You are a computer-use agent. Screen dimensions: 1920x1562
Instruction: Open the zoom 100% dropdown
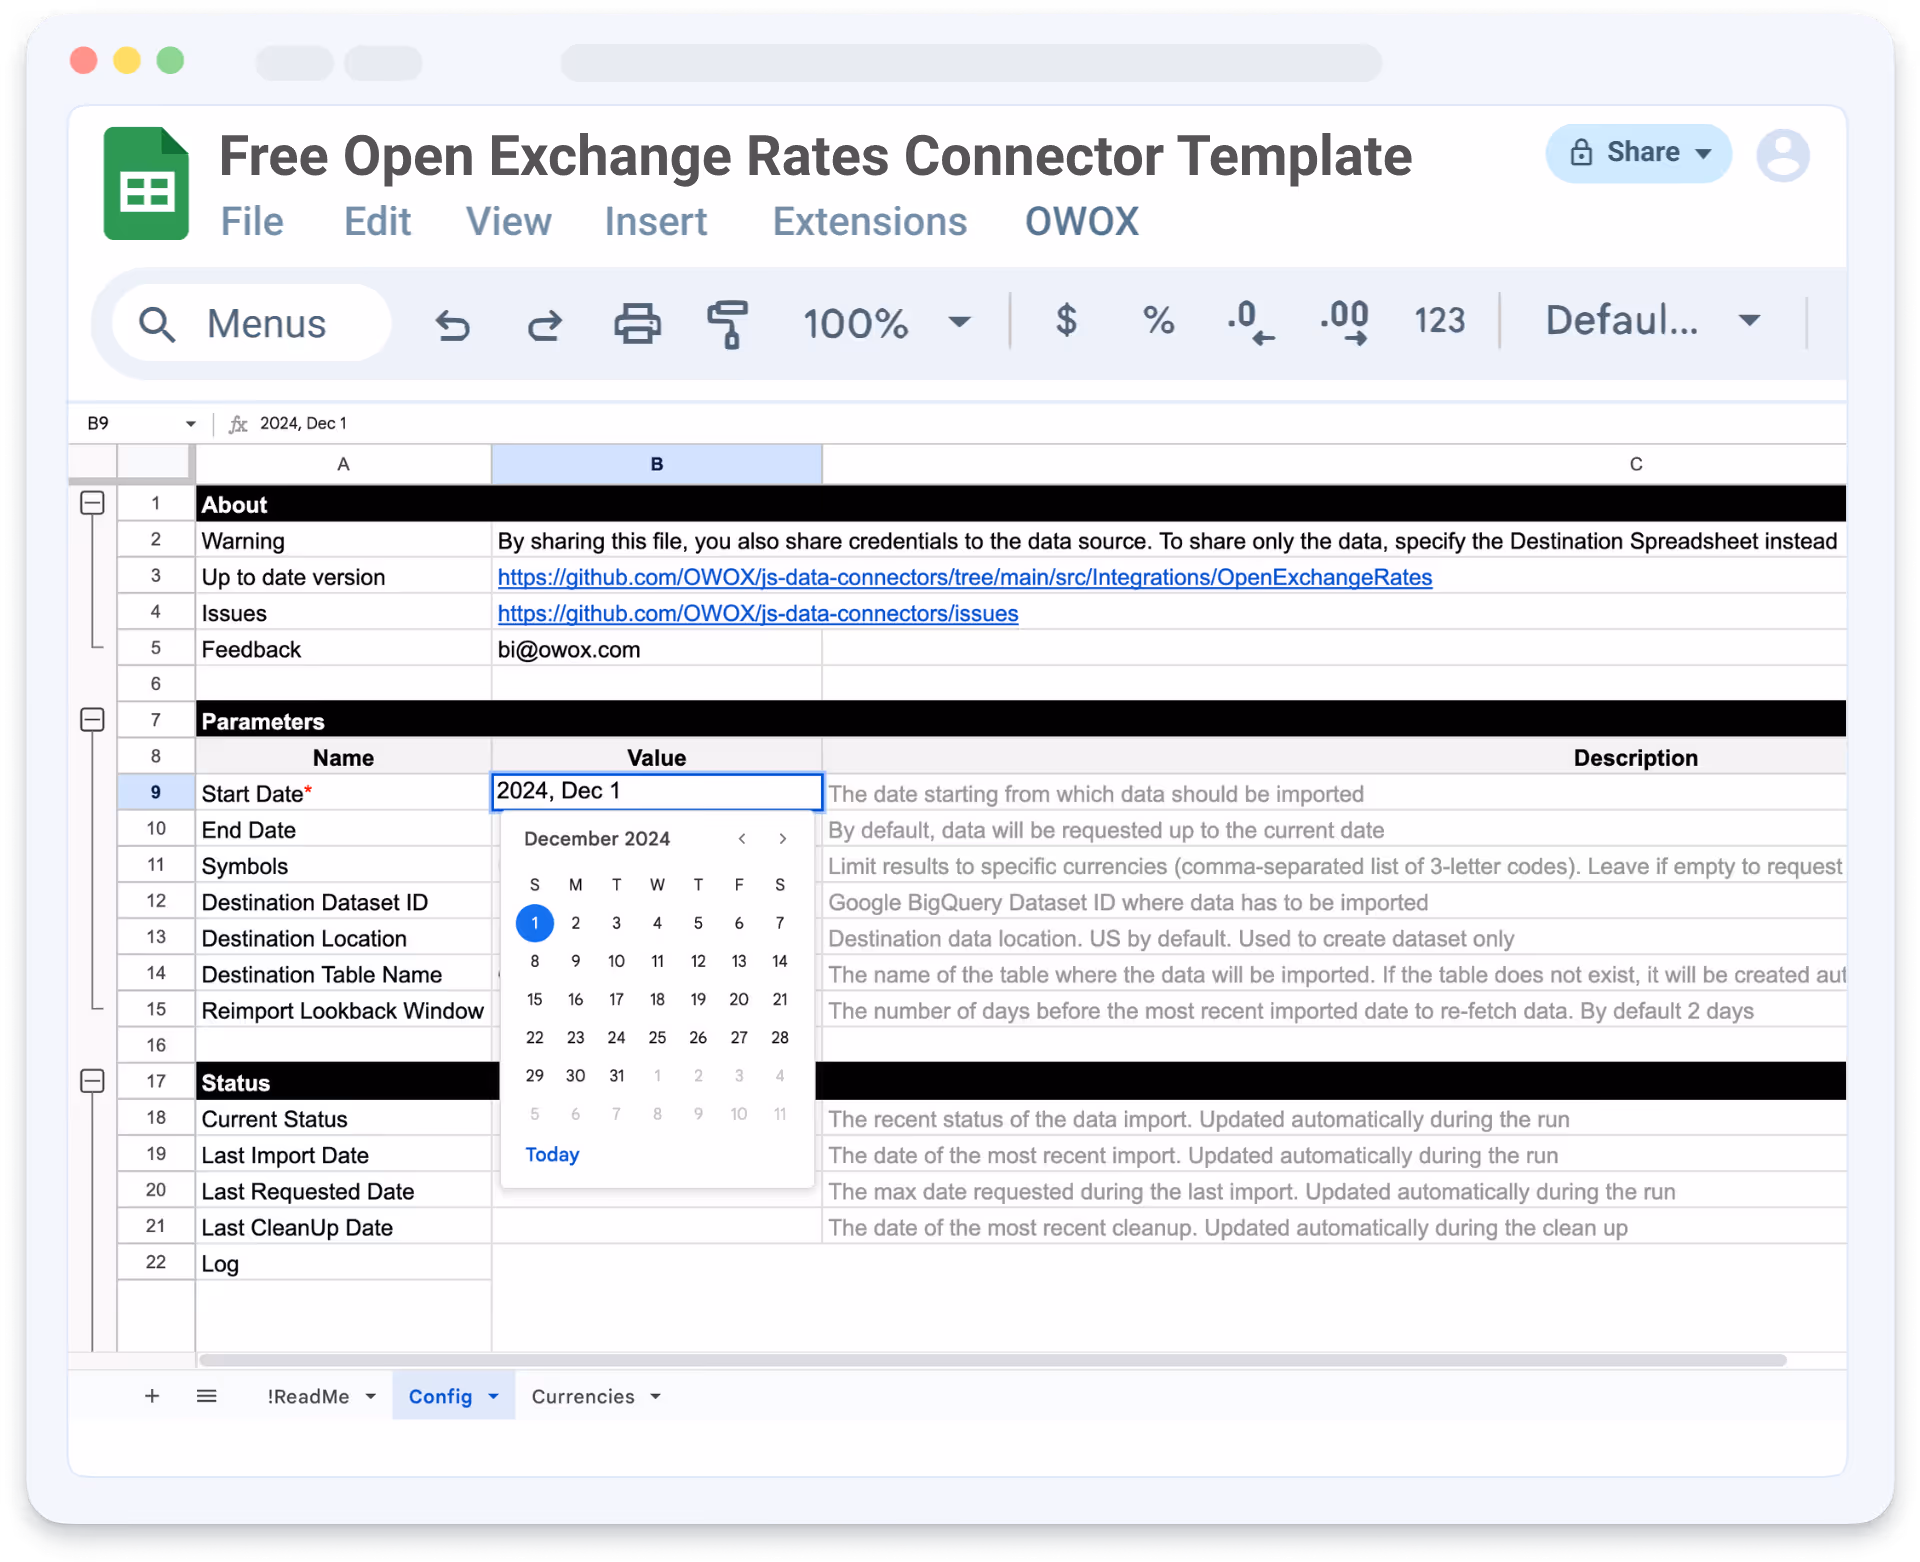pyautogui.click(x=887, y=322)
